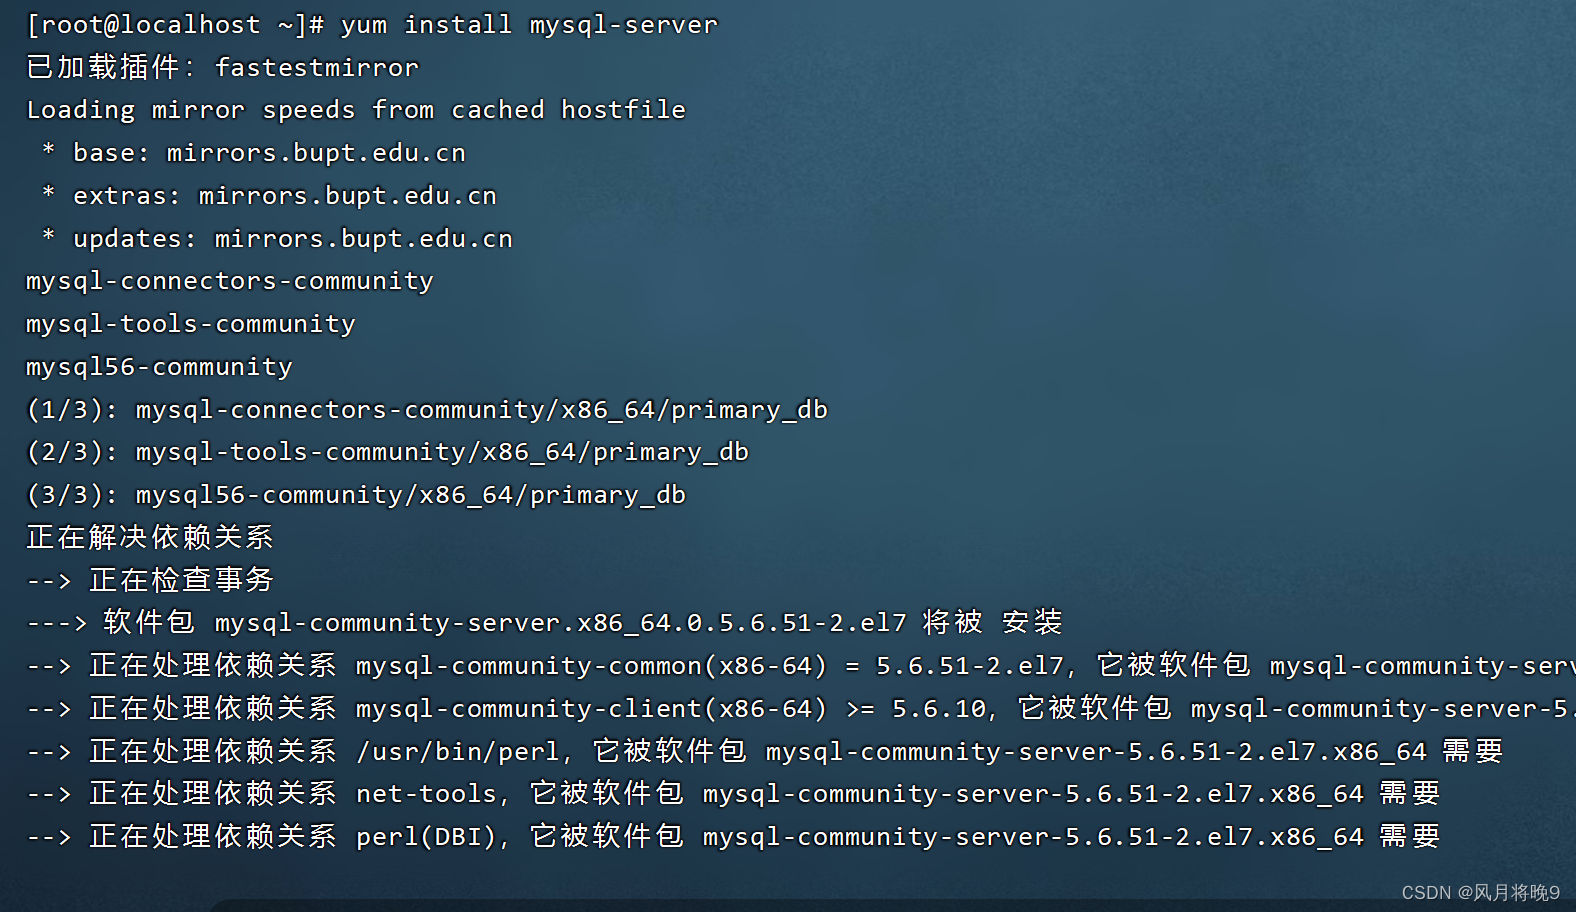1576x912 pixels.
Task: Click the 'extras: mirrors.bupt.edu.cn' line
Action: pos(285,196)
